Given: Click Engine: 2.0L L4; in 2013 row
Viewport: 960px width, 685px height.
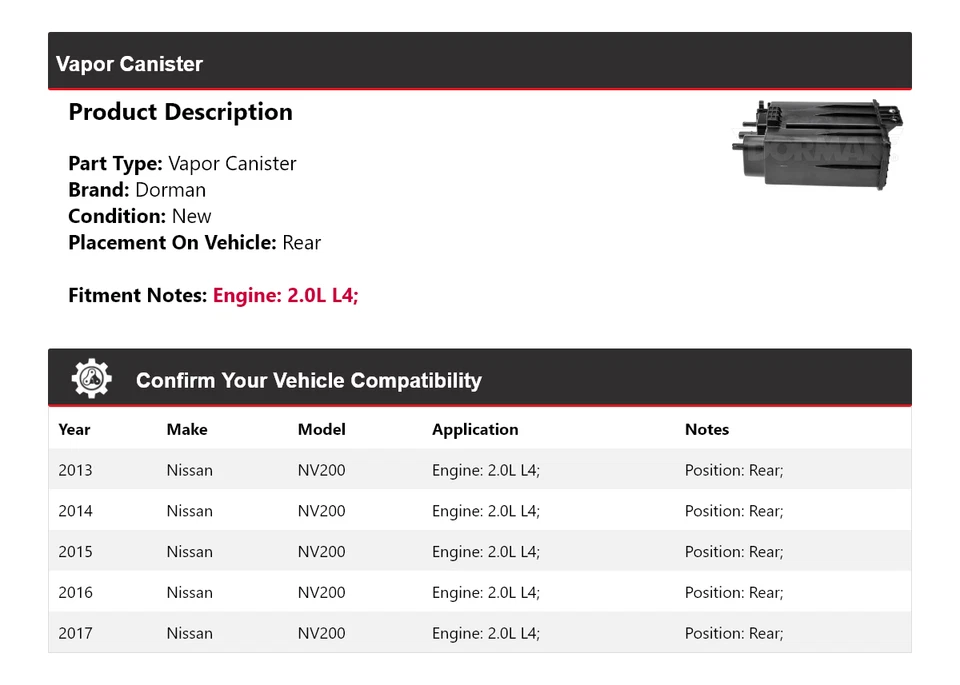Looking at the screenshot, I should pos(486,470).
